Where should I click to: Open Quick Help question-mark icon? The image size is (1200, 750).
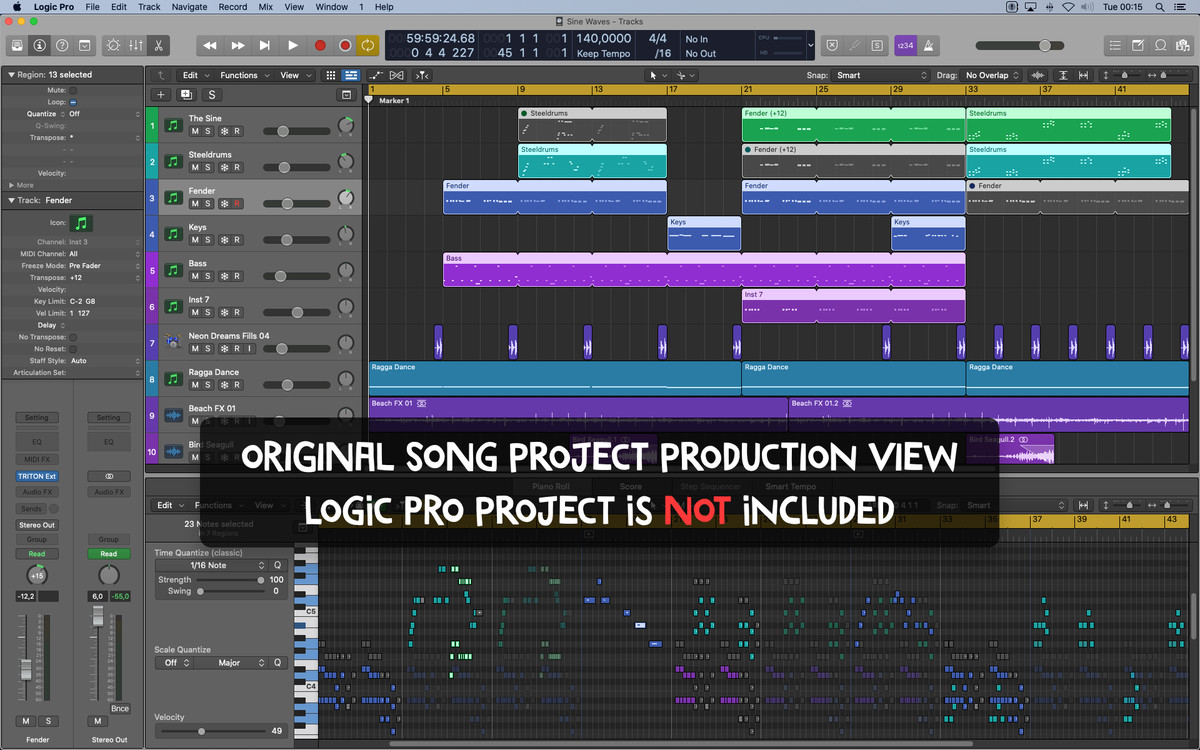(62, 45)
